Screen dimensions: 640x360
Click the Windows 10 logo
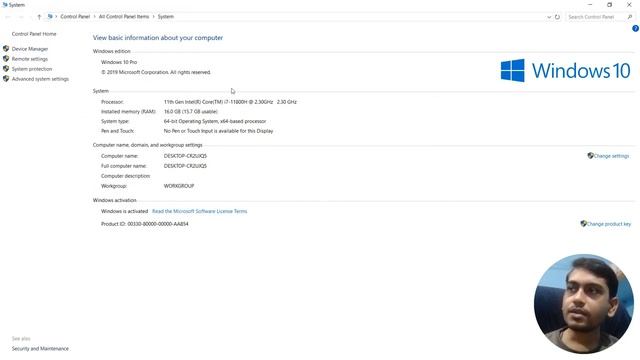[565, 71]
